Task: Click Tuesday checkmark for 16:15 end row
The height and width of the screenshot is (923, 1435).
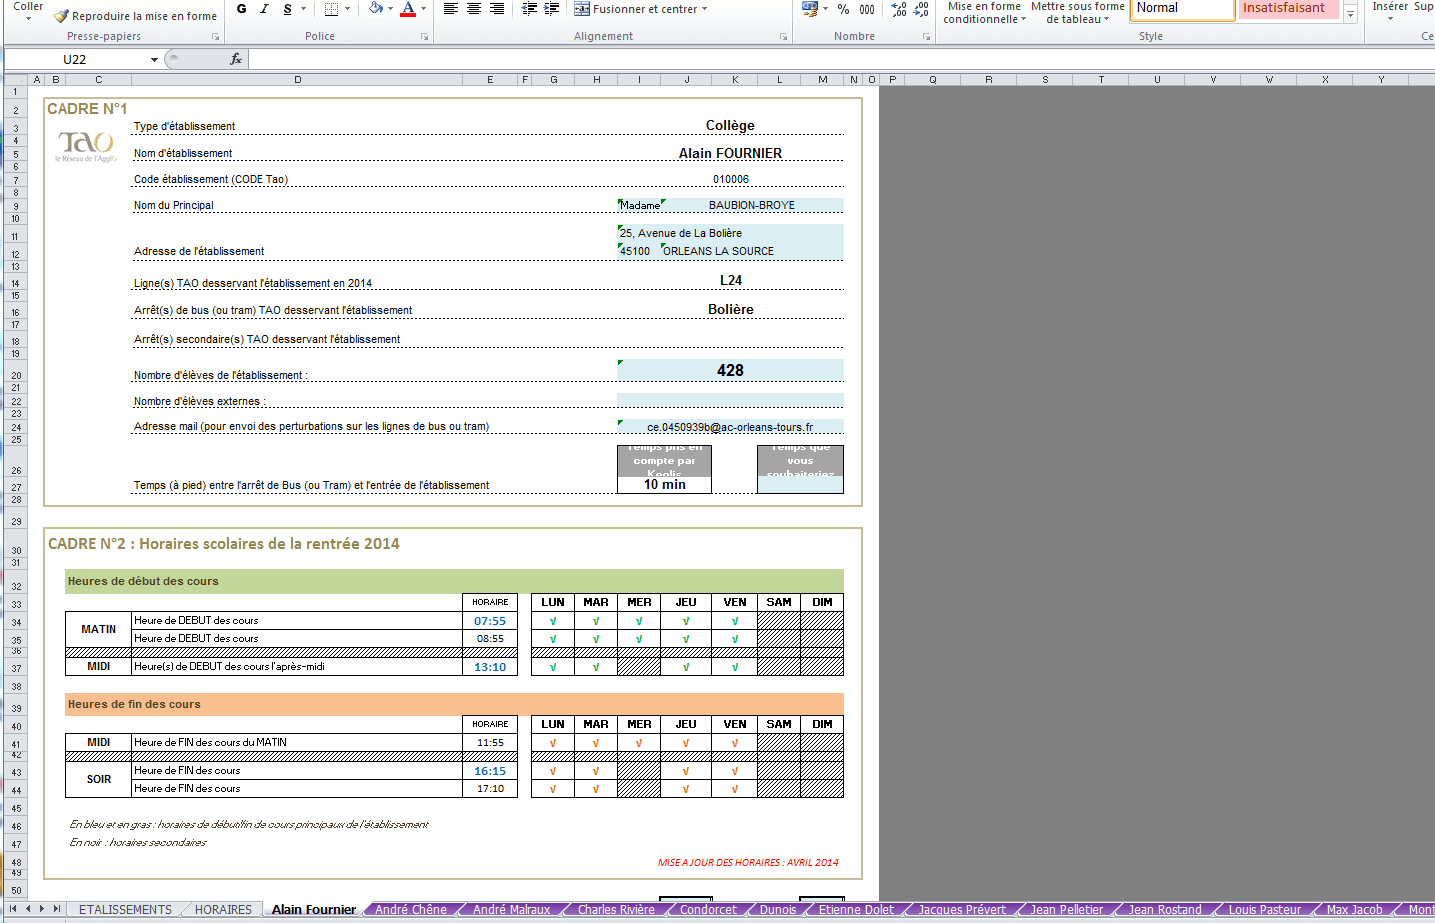Action: (596, 771)
